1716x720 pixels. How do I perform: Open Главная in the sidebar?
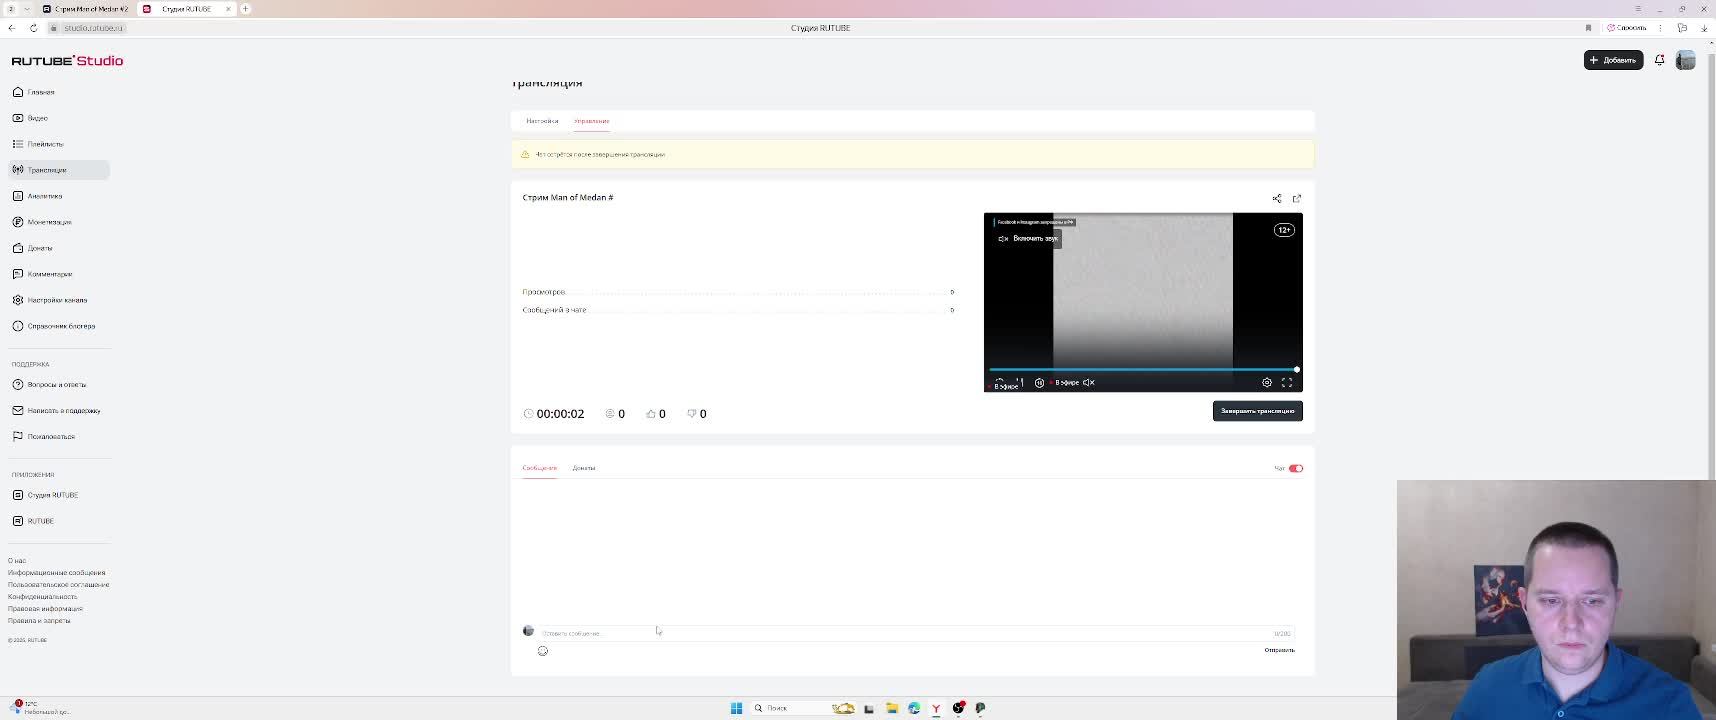pos(59,92)
